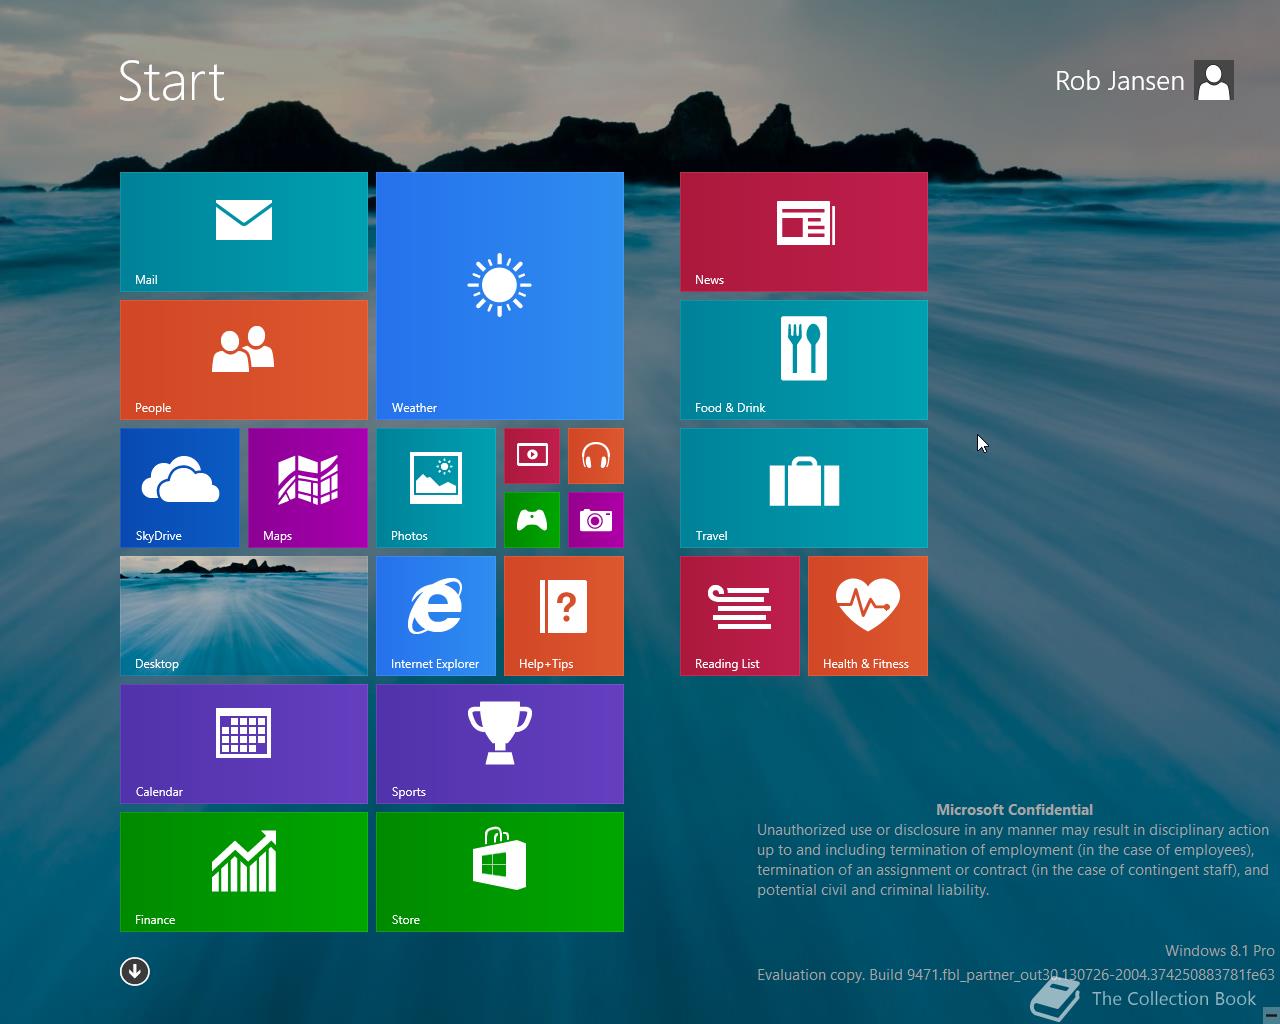Open the Sports trophy tile
1280x1024 pixels.
point(500,744)
